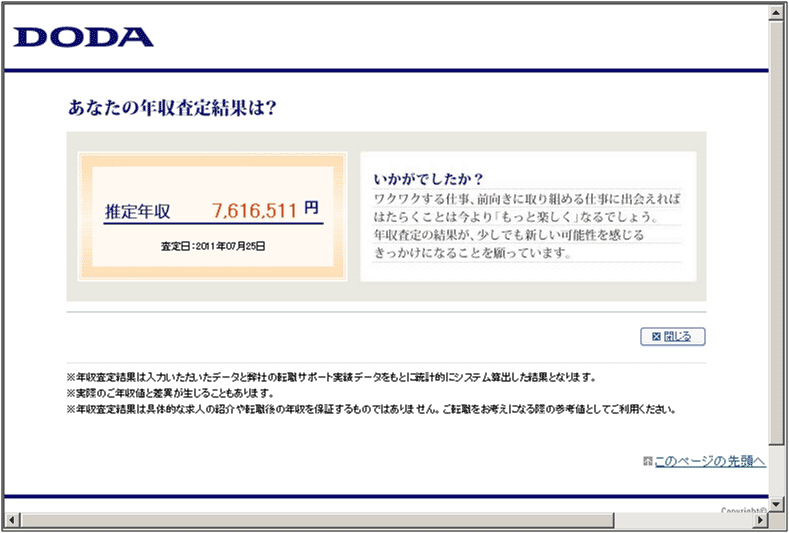Click the vertical scrollbar down arrow
Screen dimensions: 789x533
[x=776, y=503]
